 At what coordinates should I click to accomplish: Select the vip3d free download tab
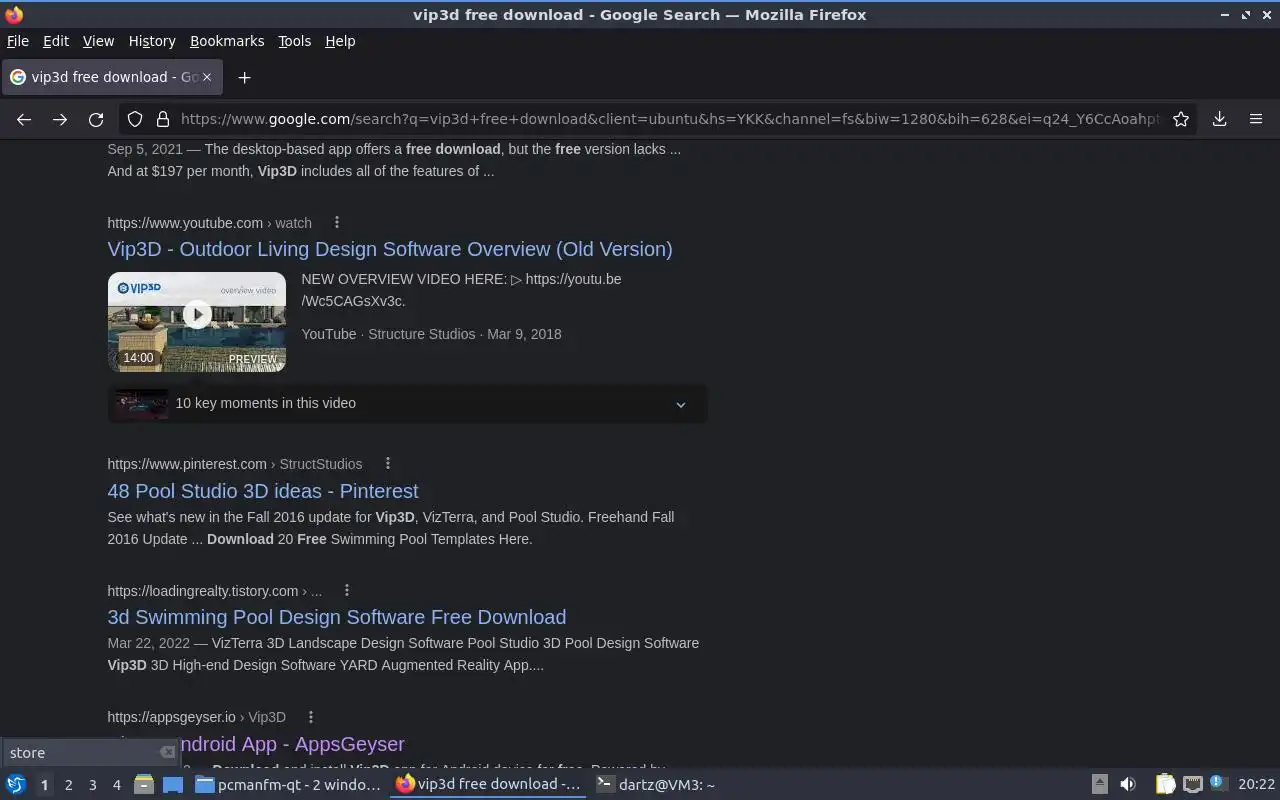pos(112,77)
